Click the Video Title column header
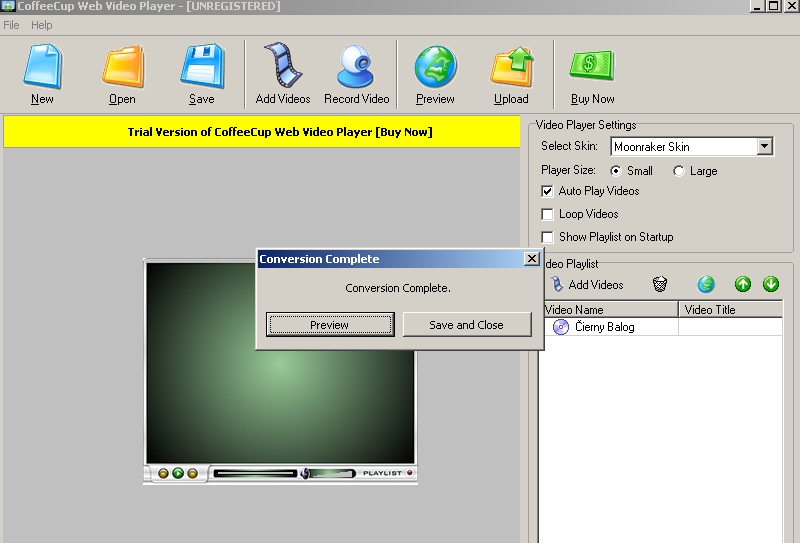 click(x=731, y=310)
